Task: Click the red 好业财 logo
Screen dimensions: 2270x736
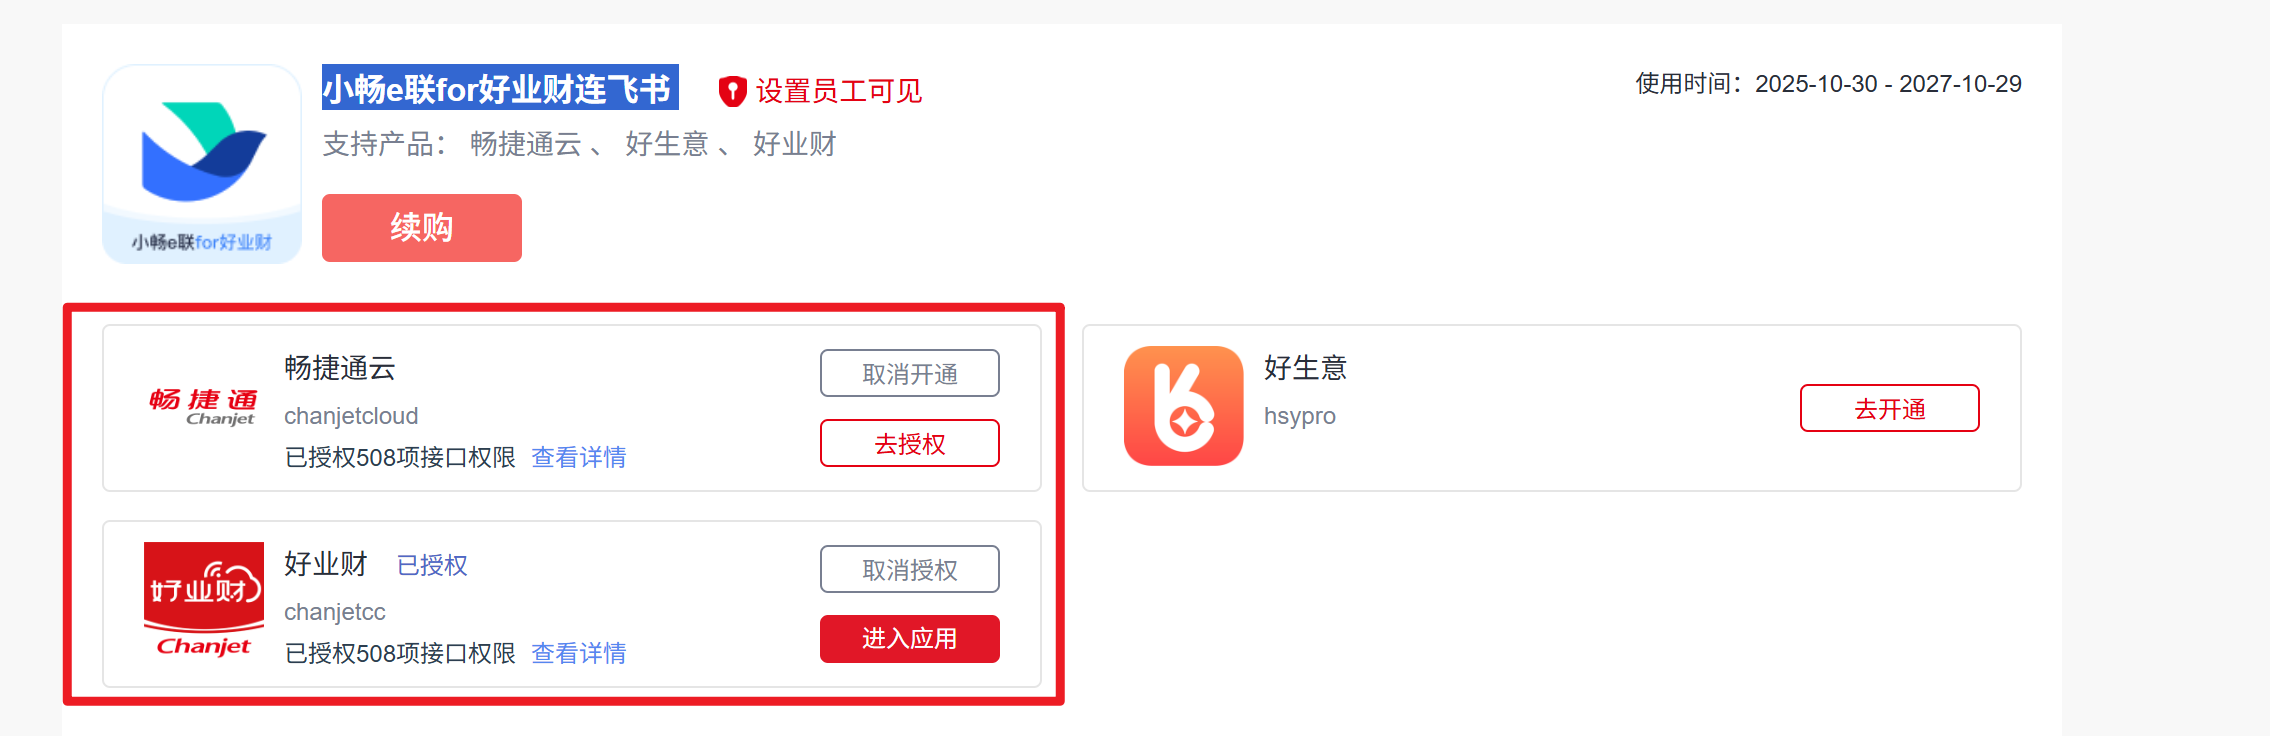Action: tap(204, 600)
